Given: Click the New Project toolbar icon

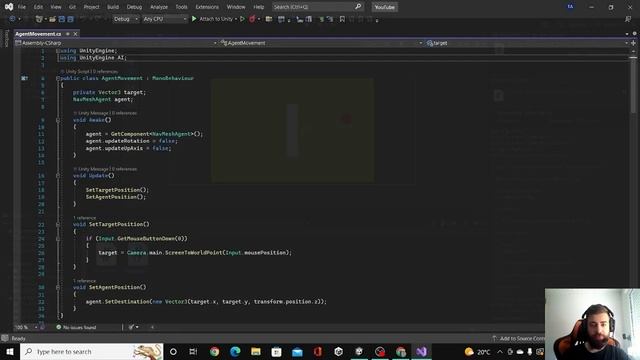Looking at the screenshot, I should point(39,19).
